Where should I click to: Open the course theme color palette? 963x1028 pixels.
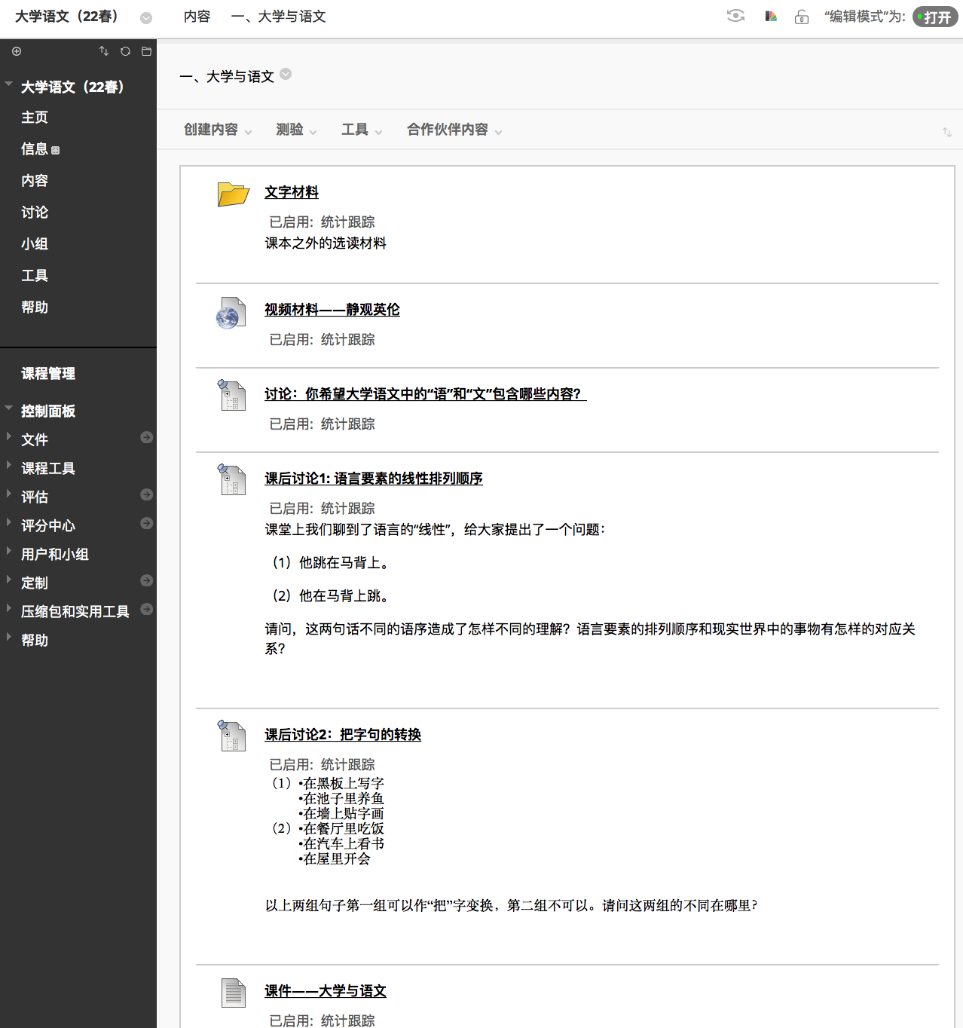pyautogui.click(x=771, y=17)
